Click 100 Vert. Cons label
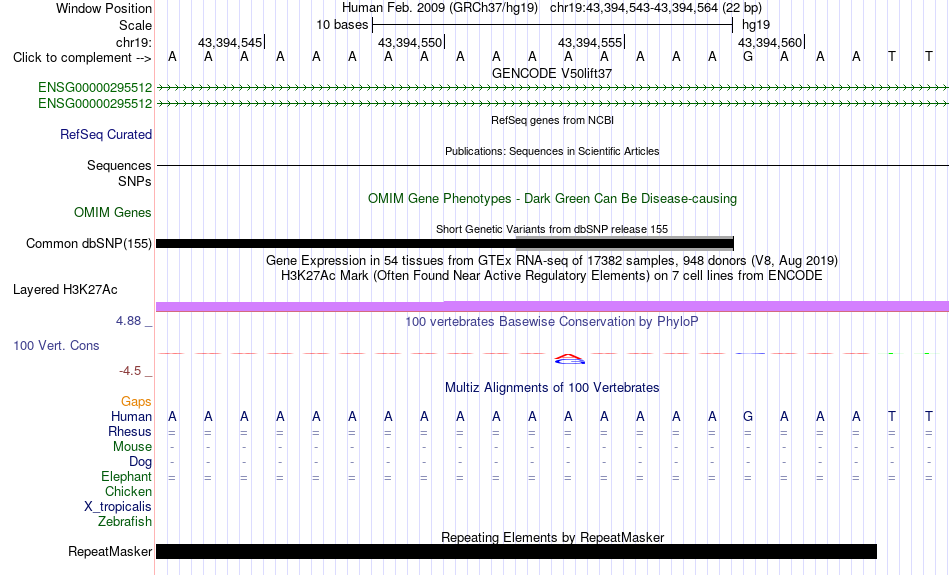 pyautogui.click(x=56, y=346)
